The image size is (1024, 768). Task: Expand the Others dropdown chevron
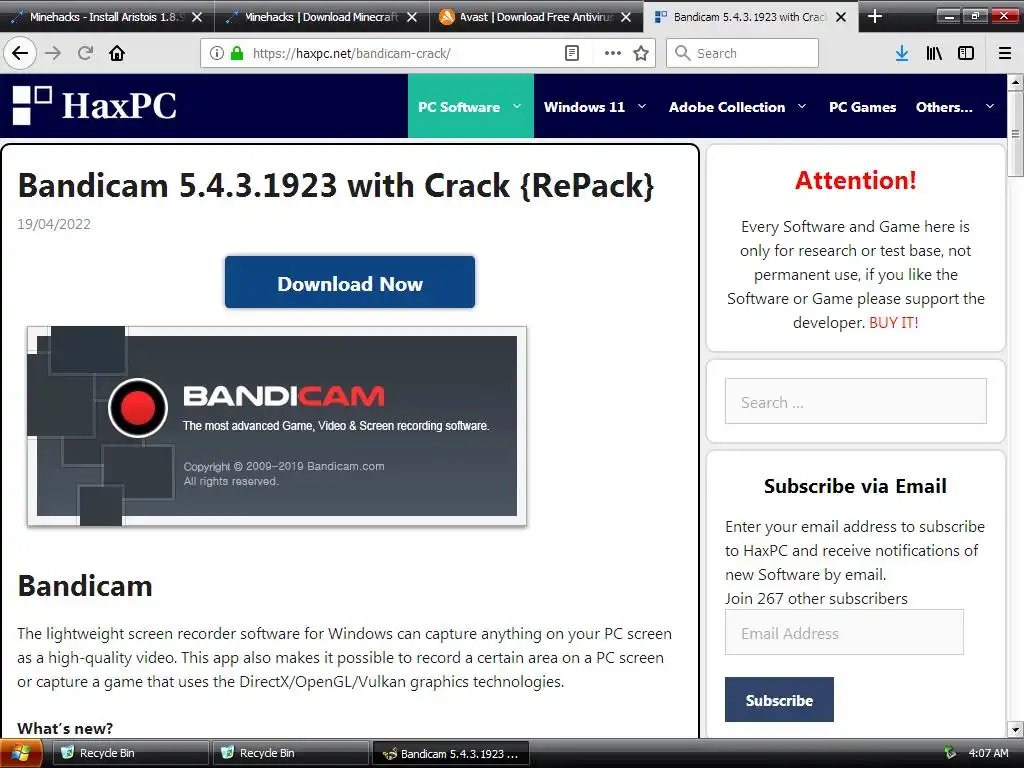point(990,106)
